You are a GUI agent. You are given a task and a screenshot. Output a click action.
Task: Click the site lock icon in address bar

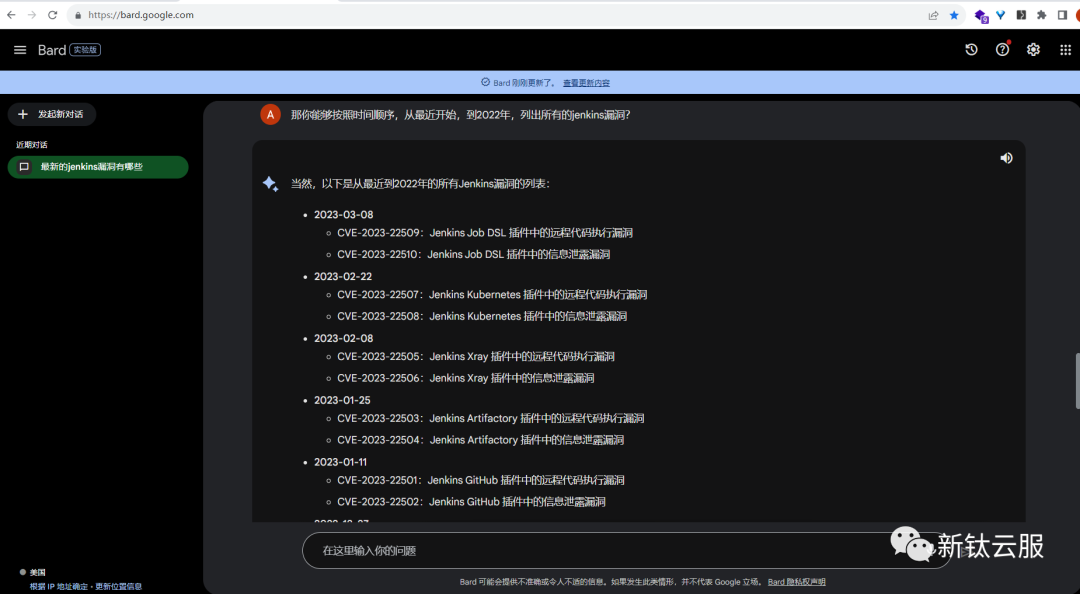[x=78, y=15]
